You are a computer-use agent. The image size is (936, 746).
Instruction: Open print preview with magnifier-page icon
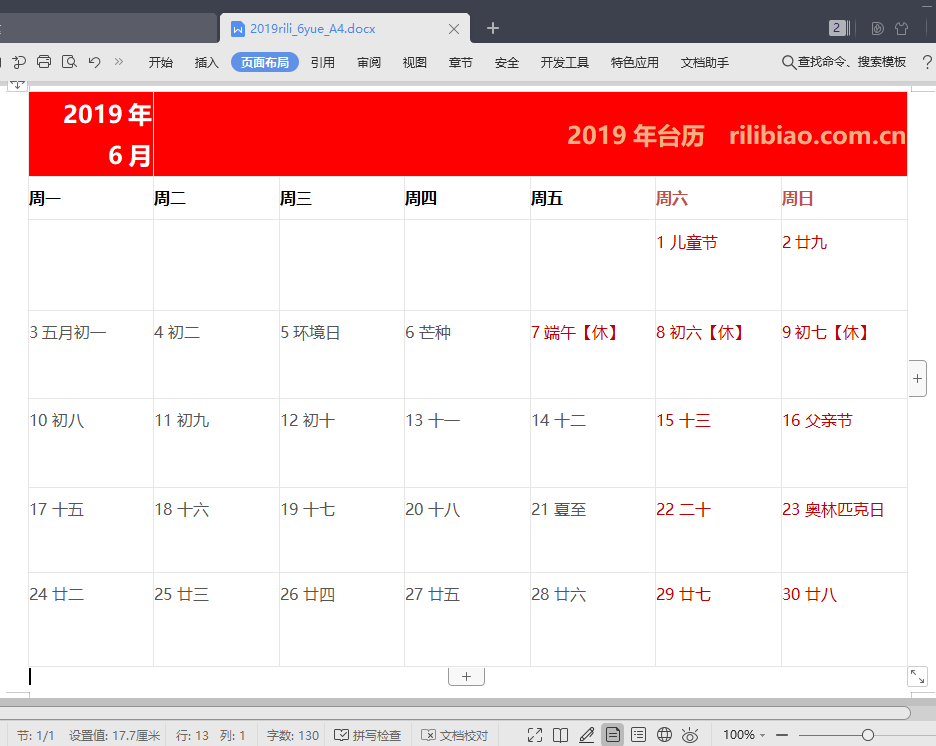coord(69,61)
